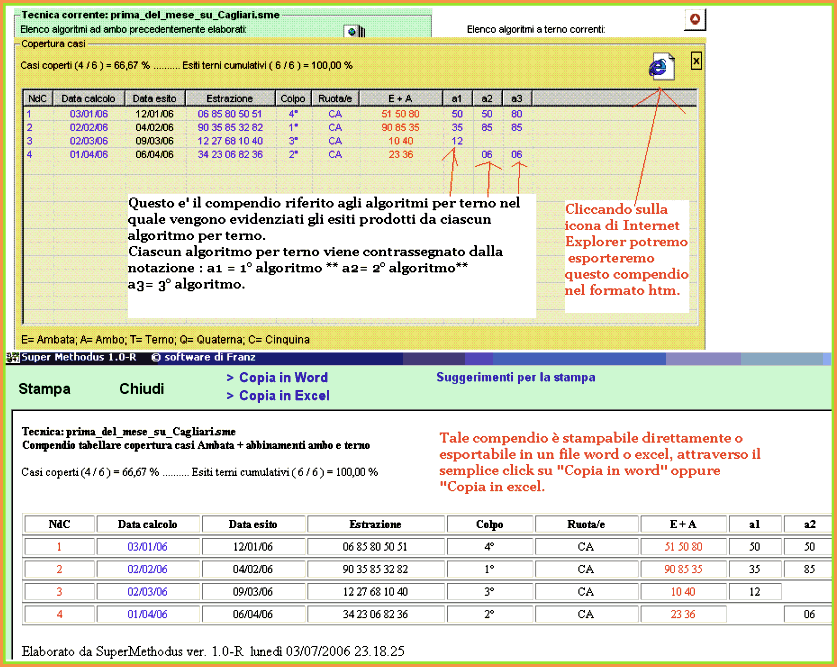The height and width of the screenshot is (667, 837).
Task: Select "06 85 80 50 51" in the print preview table
Action: pos(375,547)
